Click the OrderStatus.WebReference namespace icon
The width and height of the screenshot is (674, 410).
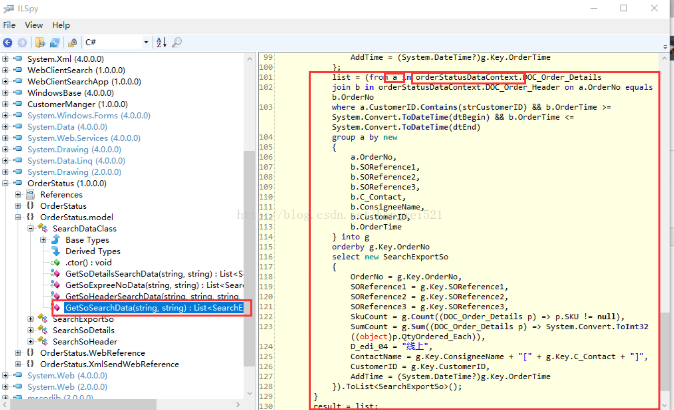(x=30, y=352)
